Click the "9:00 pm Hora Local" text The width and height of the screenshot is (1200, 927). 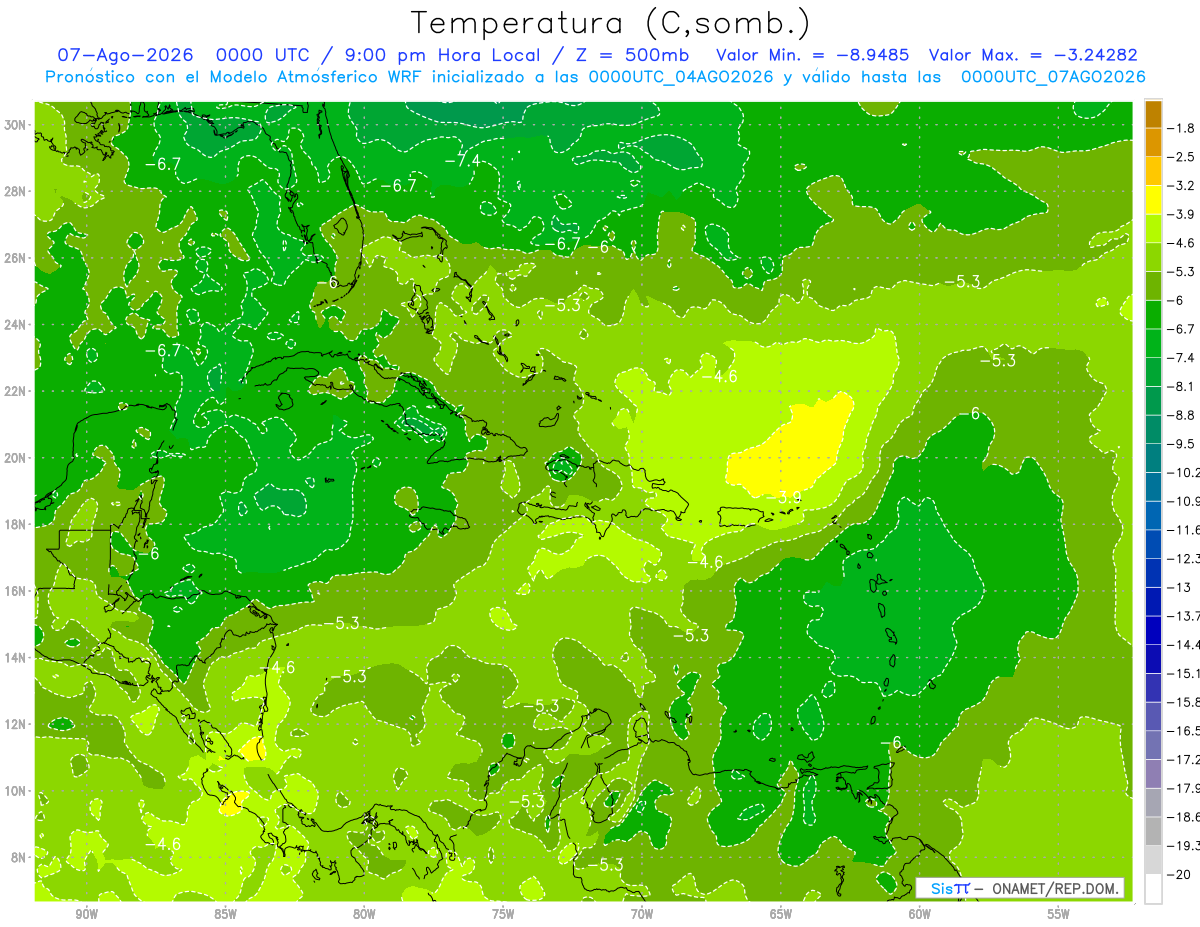441,55
